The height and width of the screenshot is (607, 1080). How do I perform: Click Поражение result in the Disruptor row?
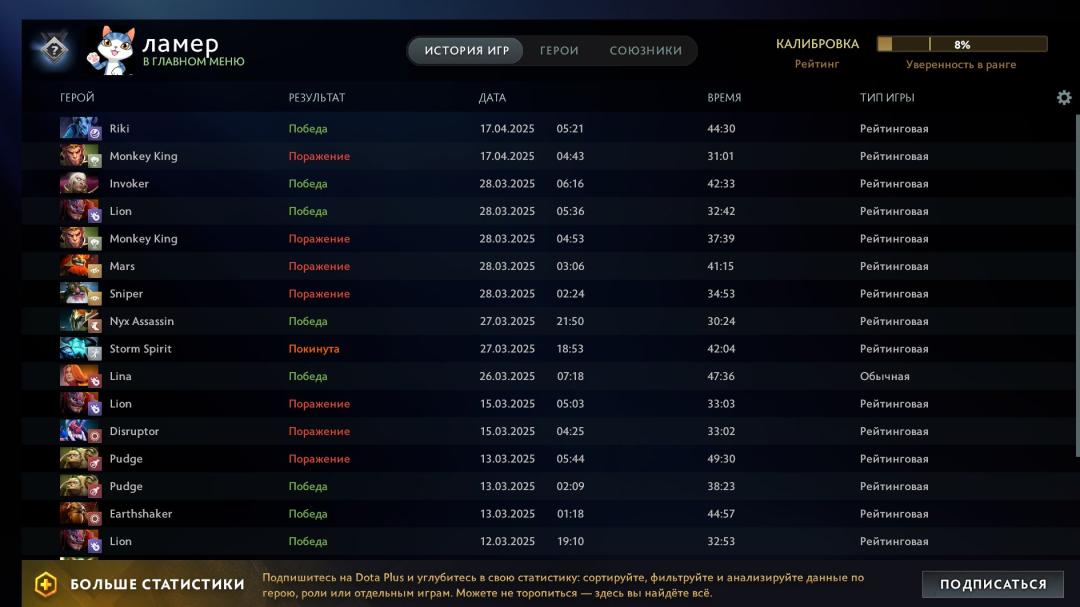pos(319,431)
